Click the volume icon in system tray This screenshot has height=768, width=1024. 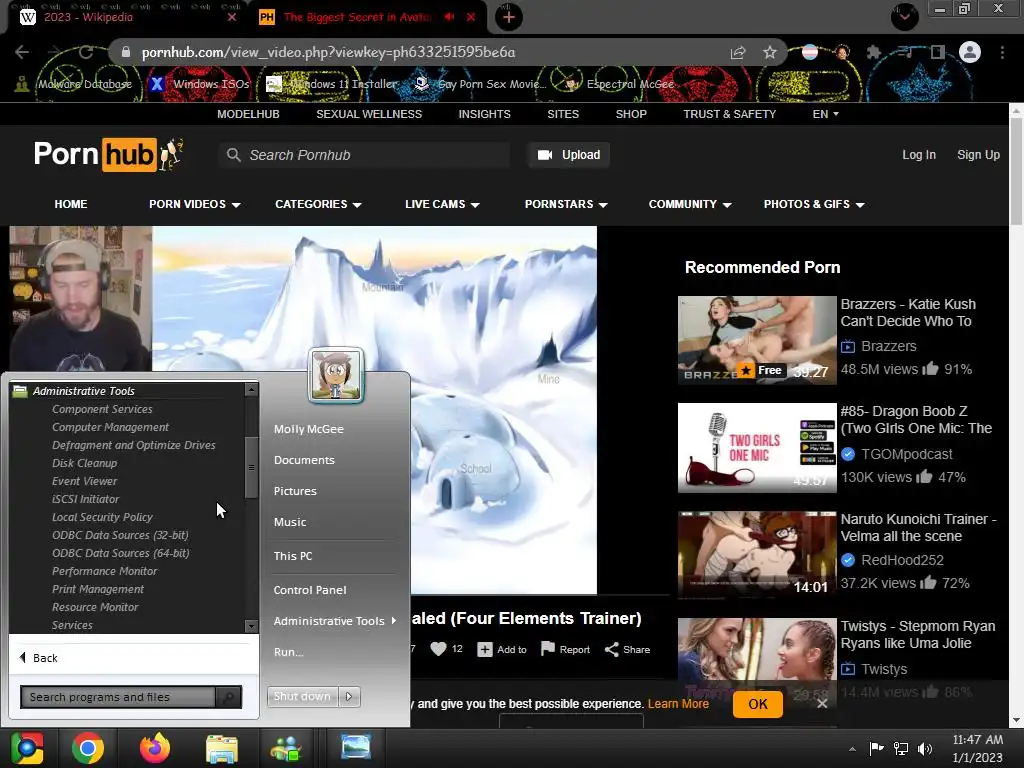[925, 748]
